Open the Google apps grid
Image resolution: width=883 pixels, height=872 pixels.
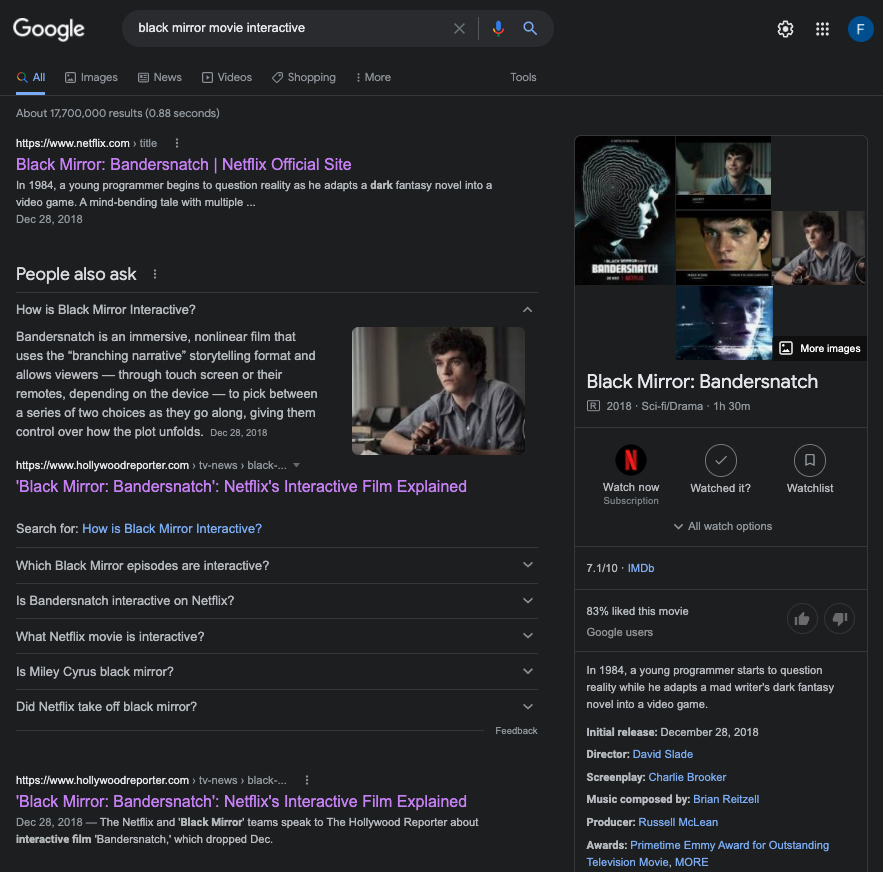pyautogui.click(x=822, y=29)
